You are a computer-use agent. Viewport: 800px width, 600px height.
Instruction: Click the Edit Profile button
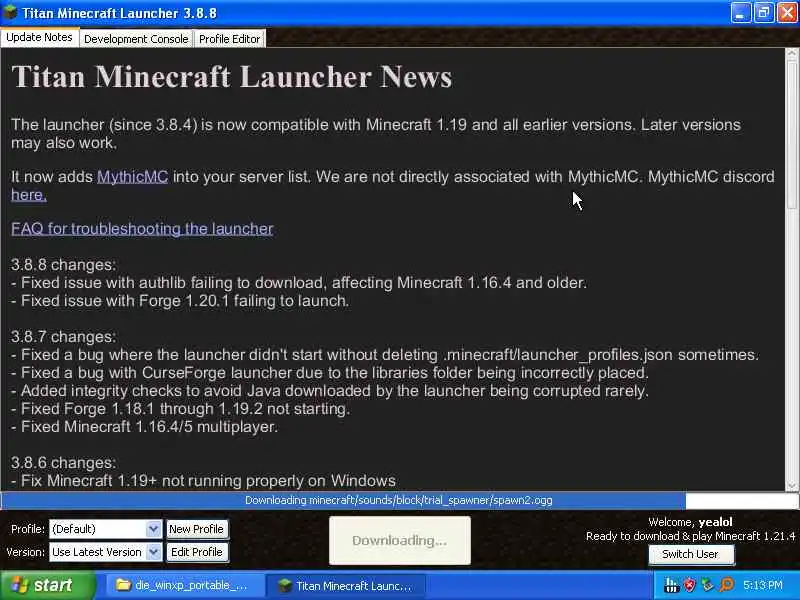tap(196, 552)
